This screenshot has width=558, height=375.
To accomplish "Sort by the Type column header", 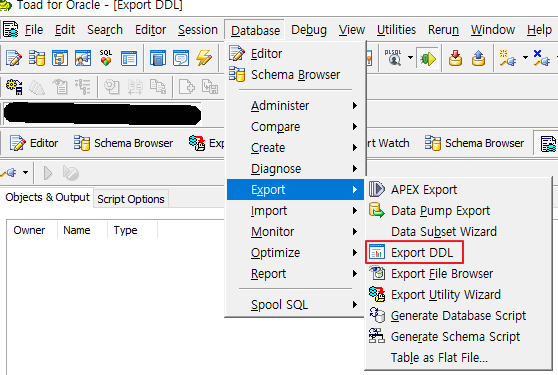I will pyautogui.click(x=132, y=230).
